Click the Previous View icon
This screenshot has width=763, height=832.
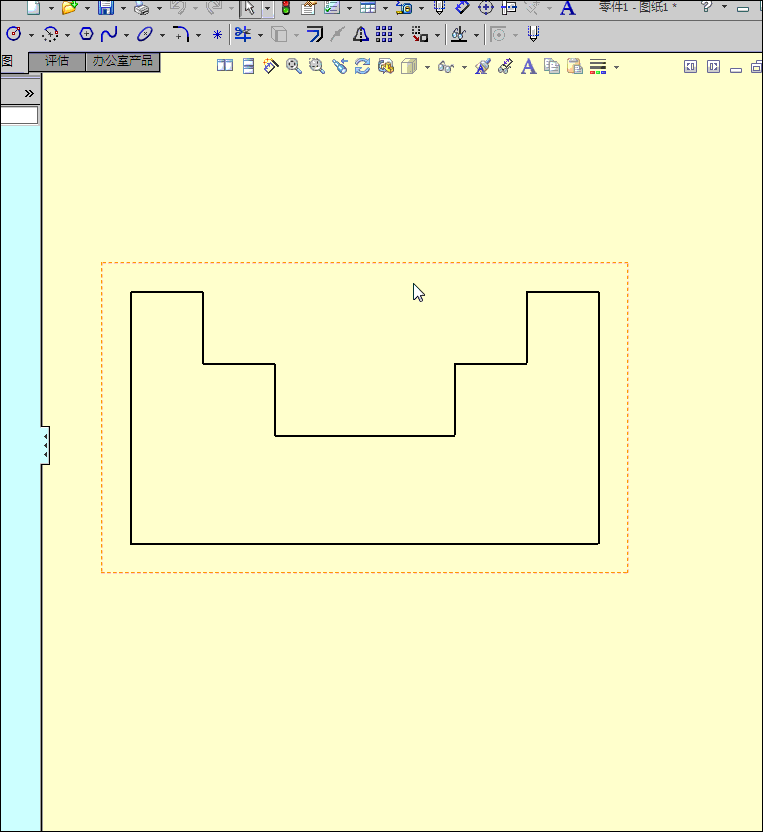click(340, 66)
